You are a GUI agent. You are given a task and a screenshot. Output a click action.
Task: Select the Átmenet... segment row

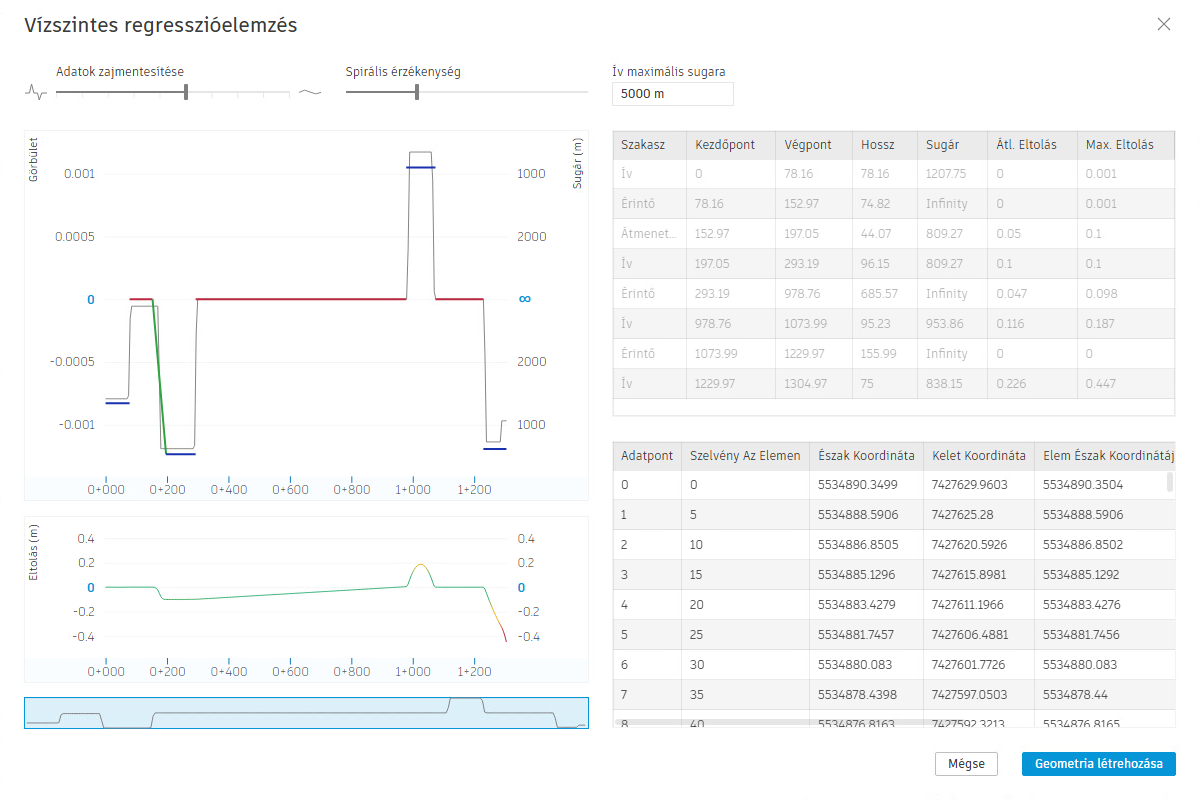[x=893, y=234]
